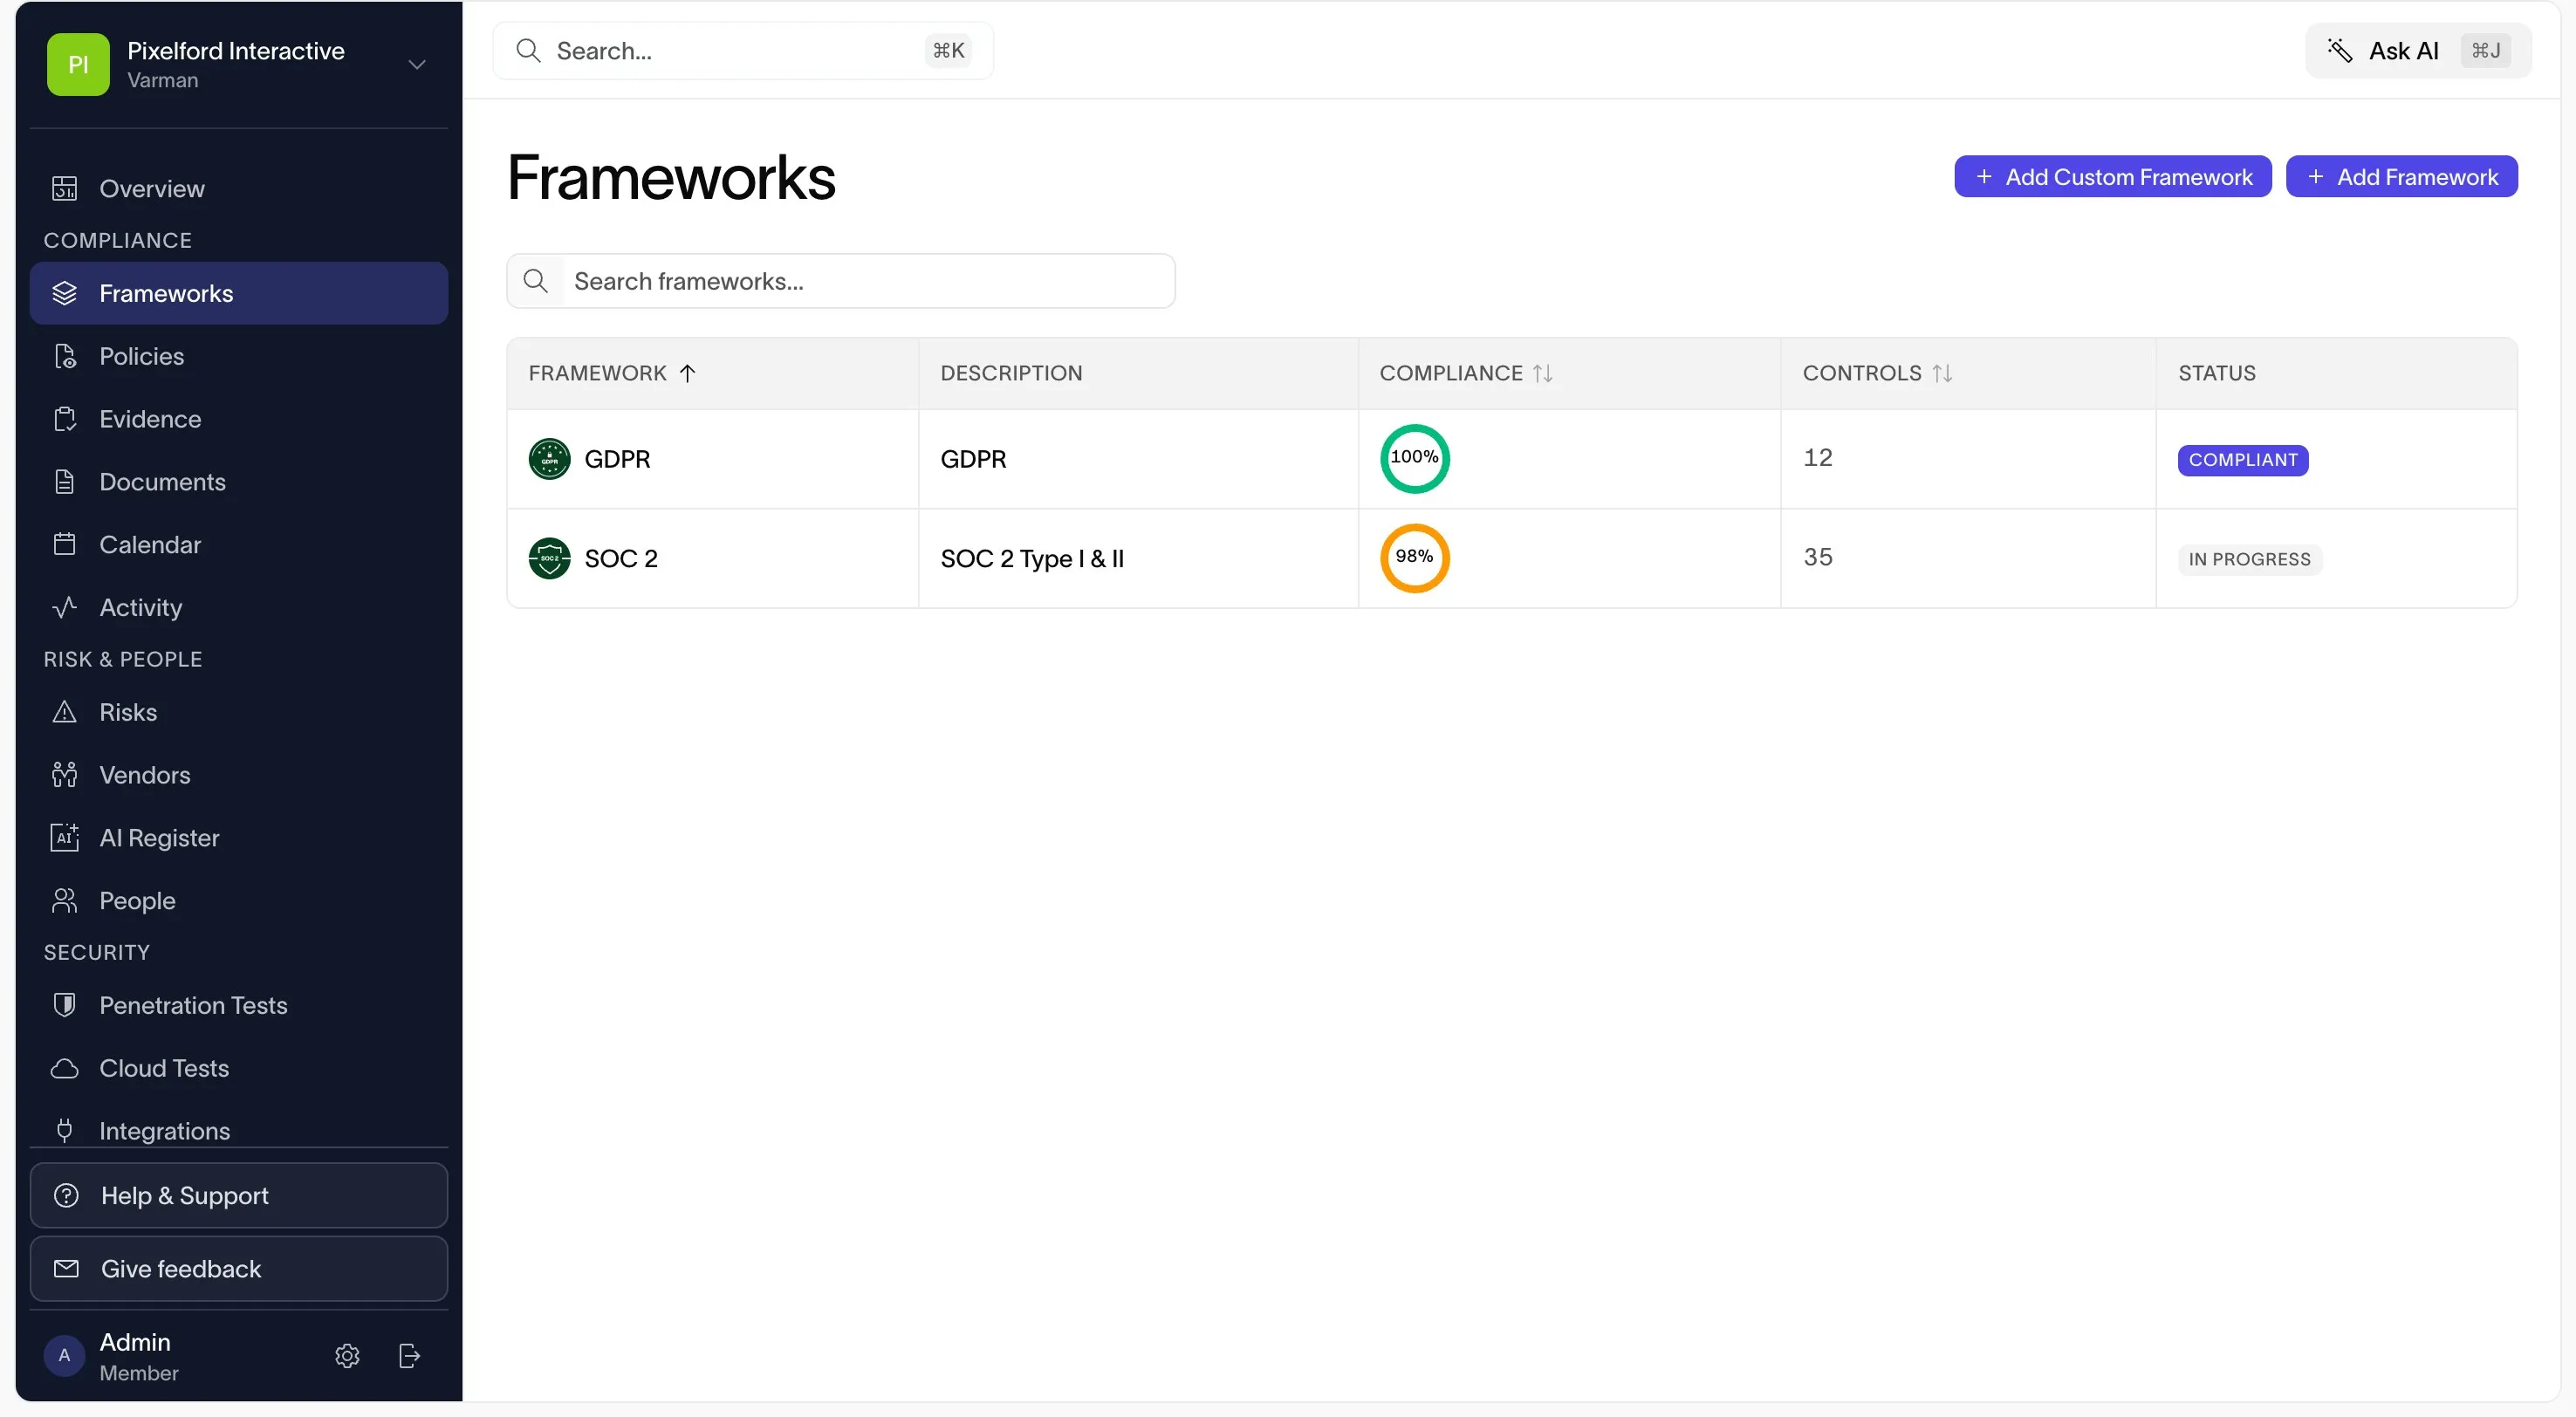Click the settings gear icon next to Admin

[x=347, y=1355]
